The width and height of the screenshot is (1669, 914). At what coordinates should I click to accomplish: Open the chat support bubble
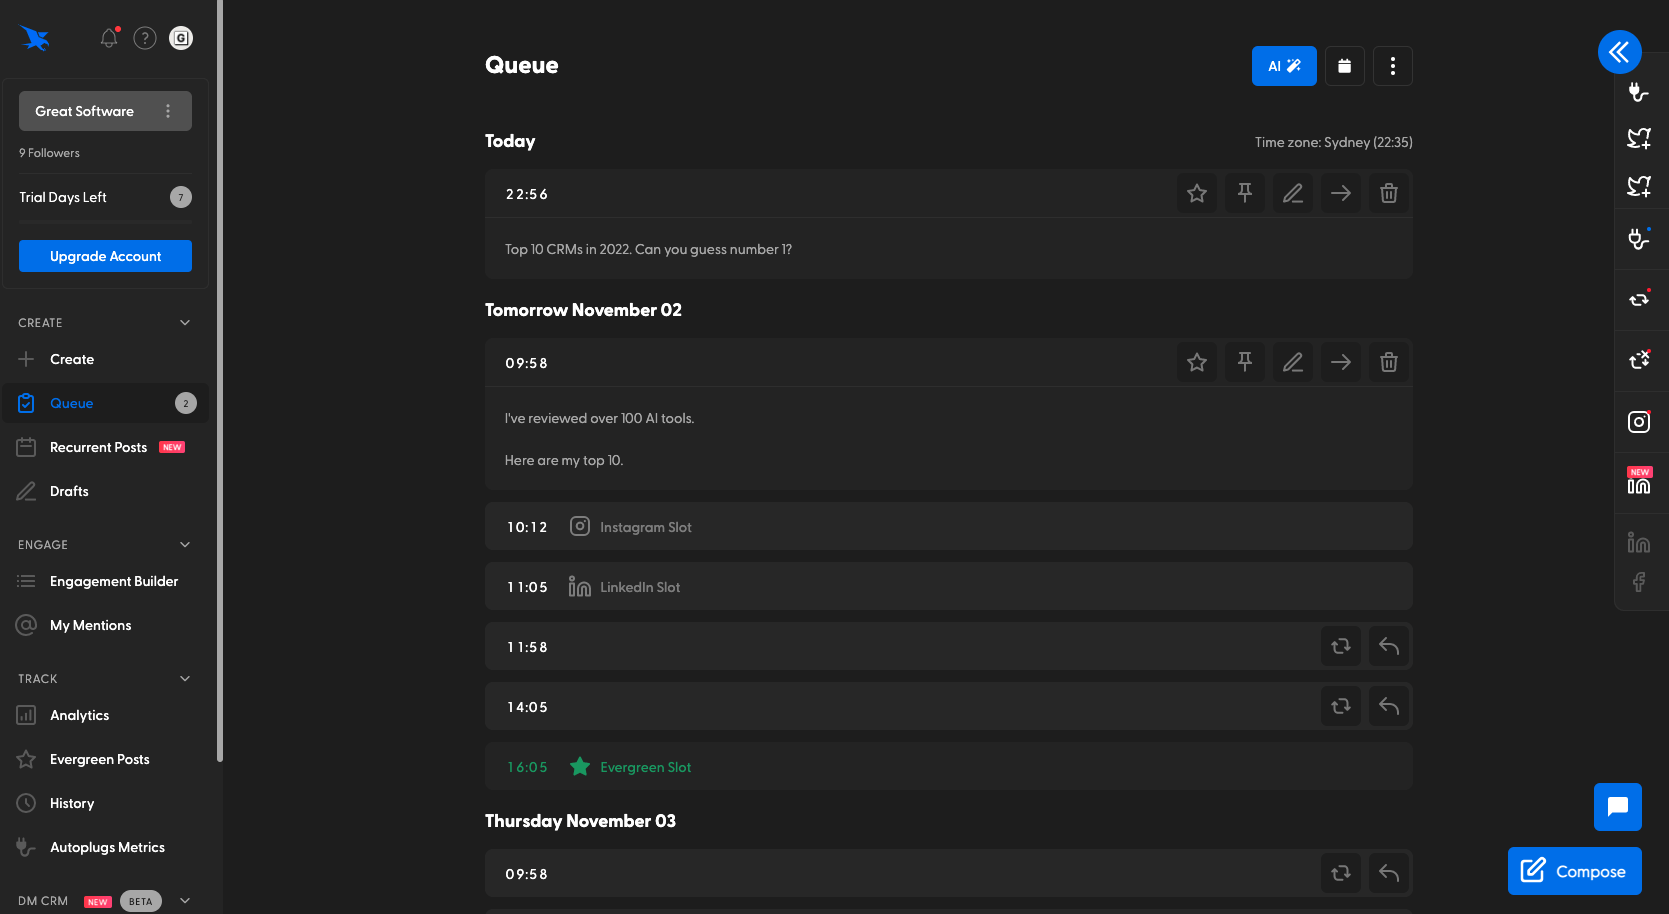[1617, 807]
